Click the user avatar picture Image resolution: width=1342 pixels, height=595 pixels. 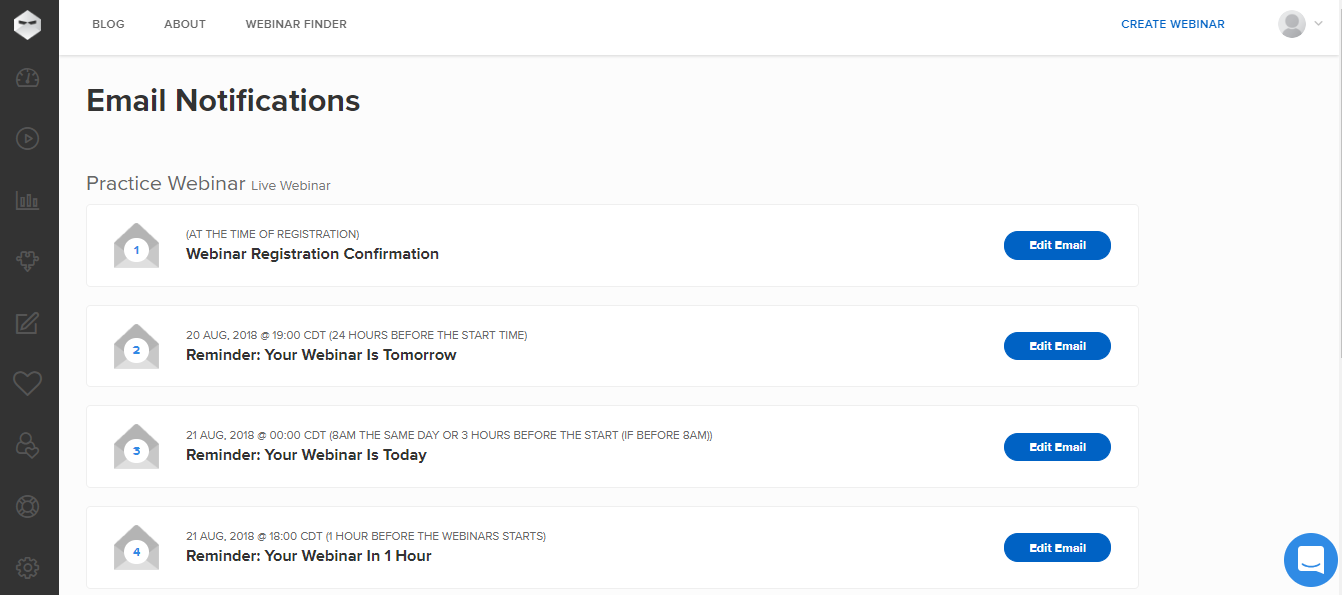coord(1292,24)
